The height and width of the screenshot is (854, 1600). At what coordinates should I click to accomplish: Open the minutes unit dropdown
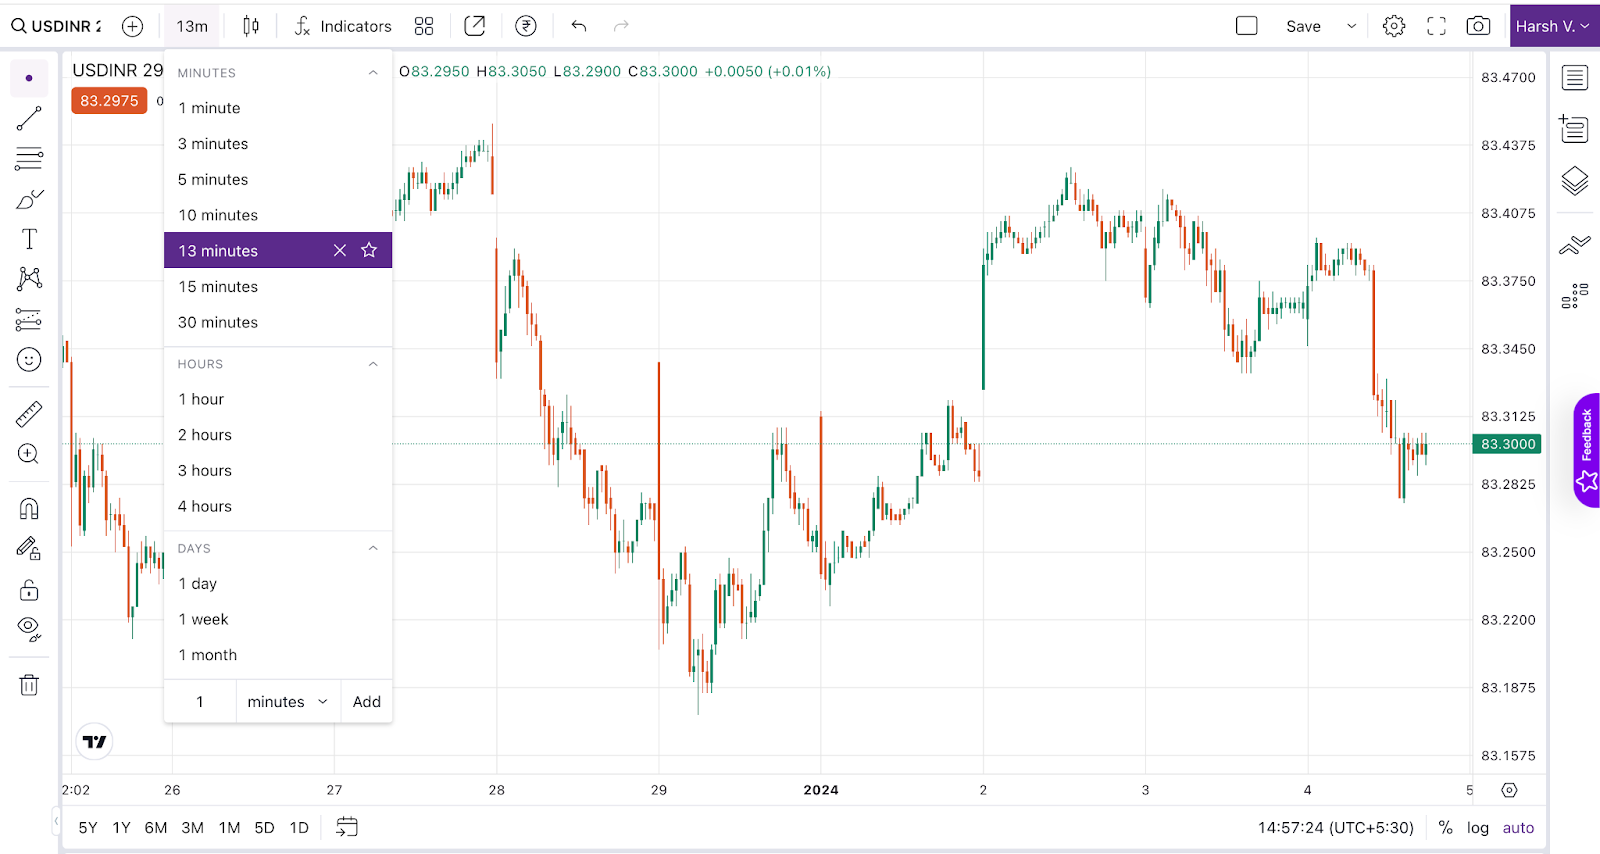(x=288, y=702)
